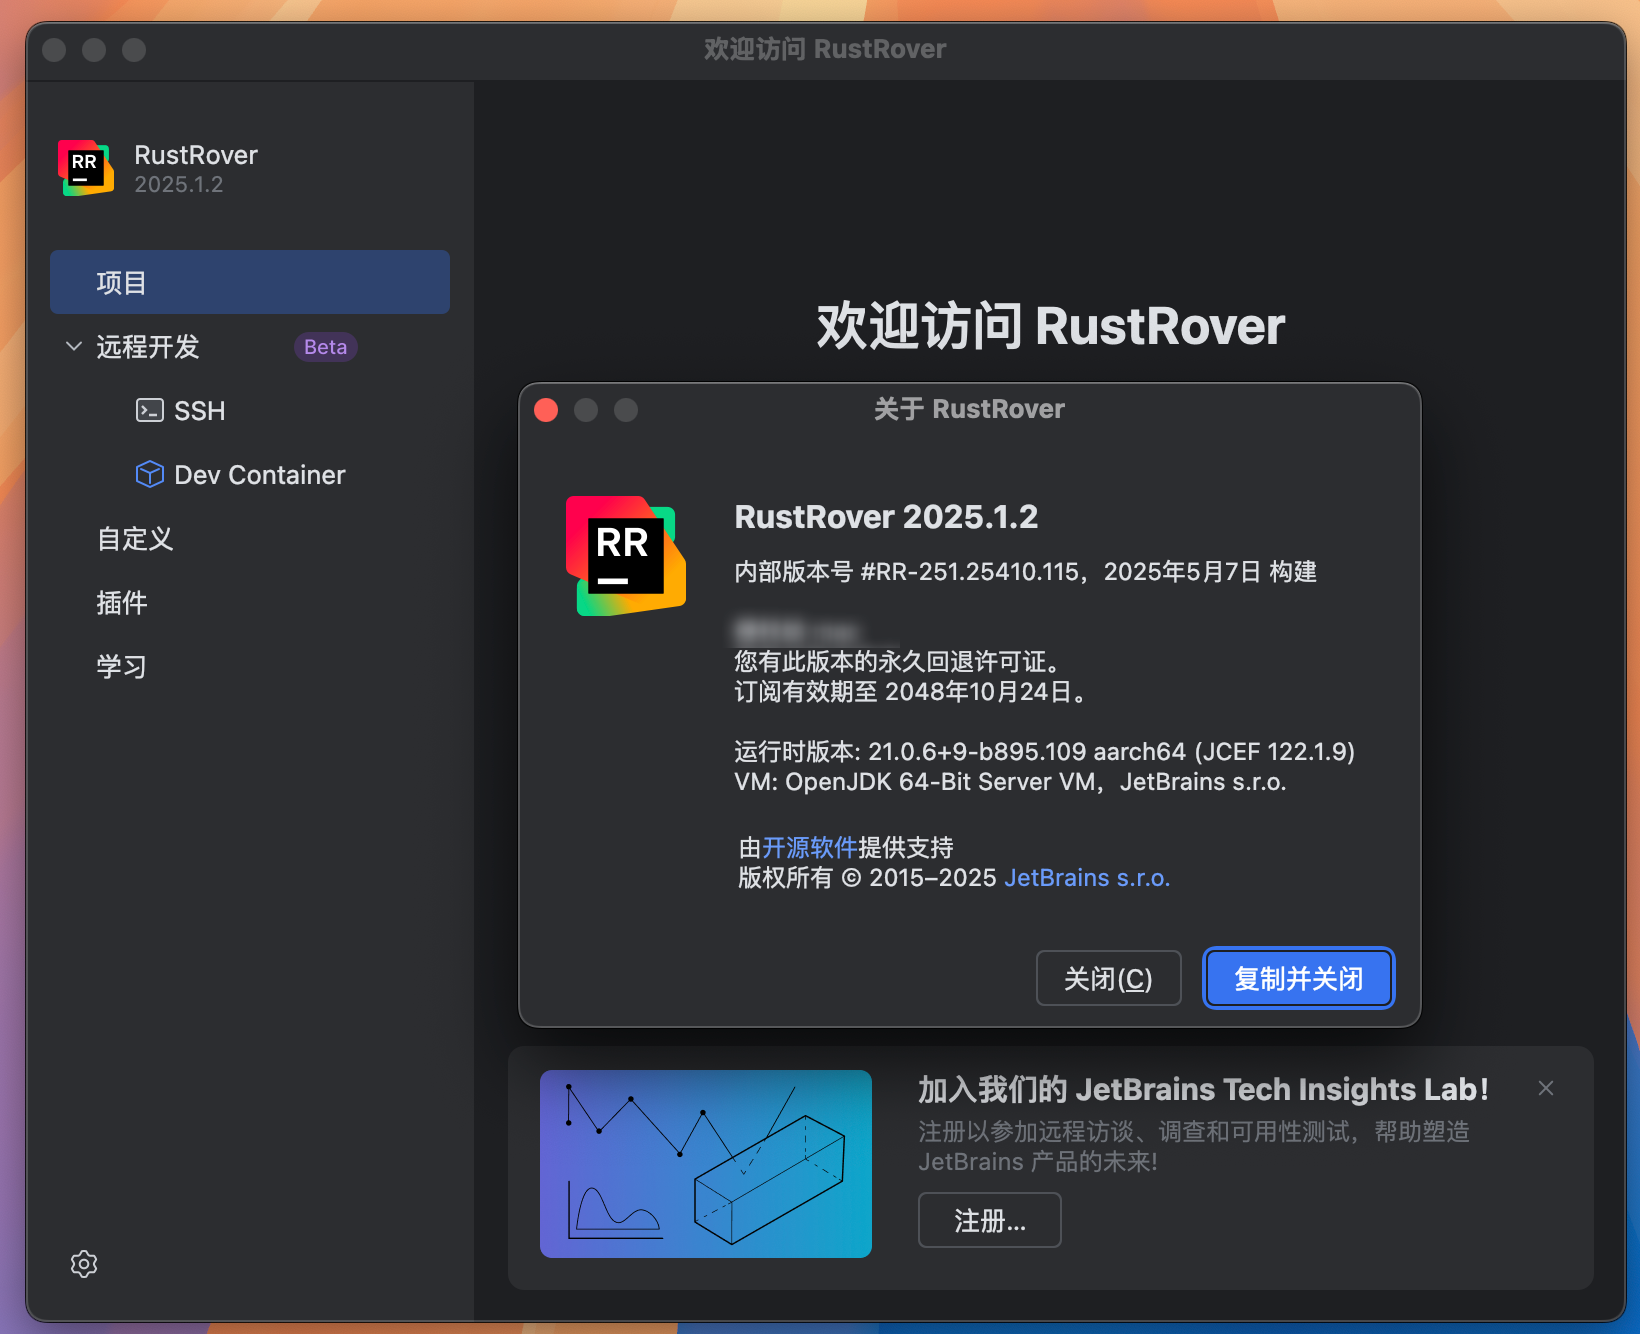Click the VM: OpenJDK 64-Bit Server VM line
Screen dimensions: 1640x1334
pyautogui.click(x=1010, y=782)
